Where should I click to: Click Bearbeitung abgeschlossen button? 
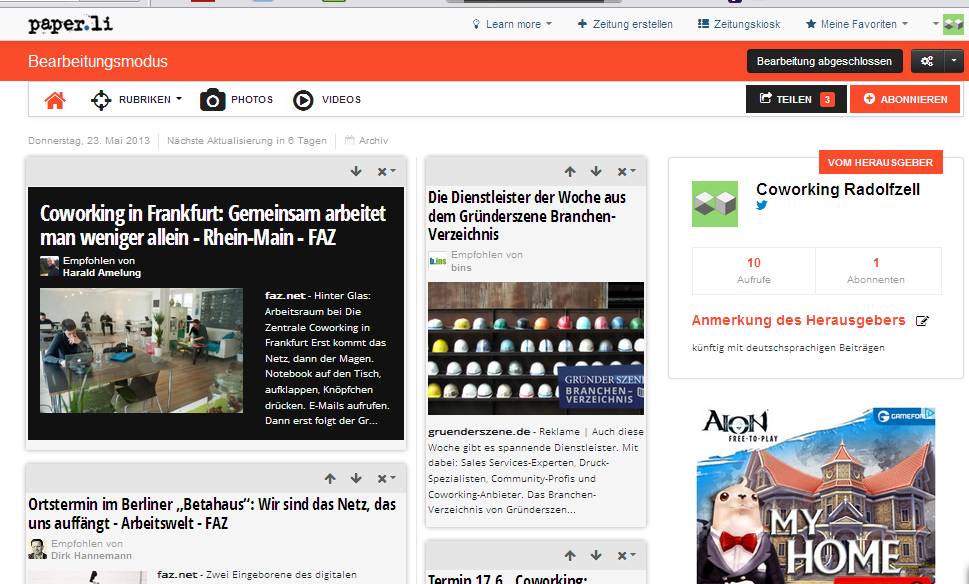click(824, 61)
